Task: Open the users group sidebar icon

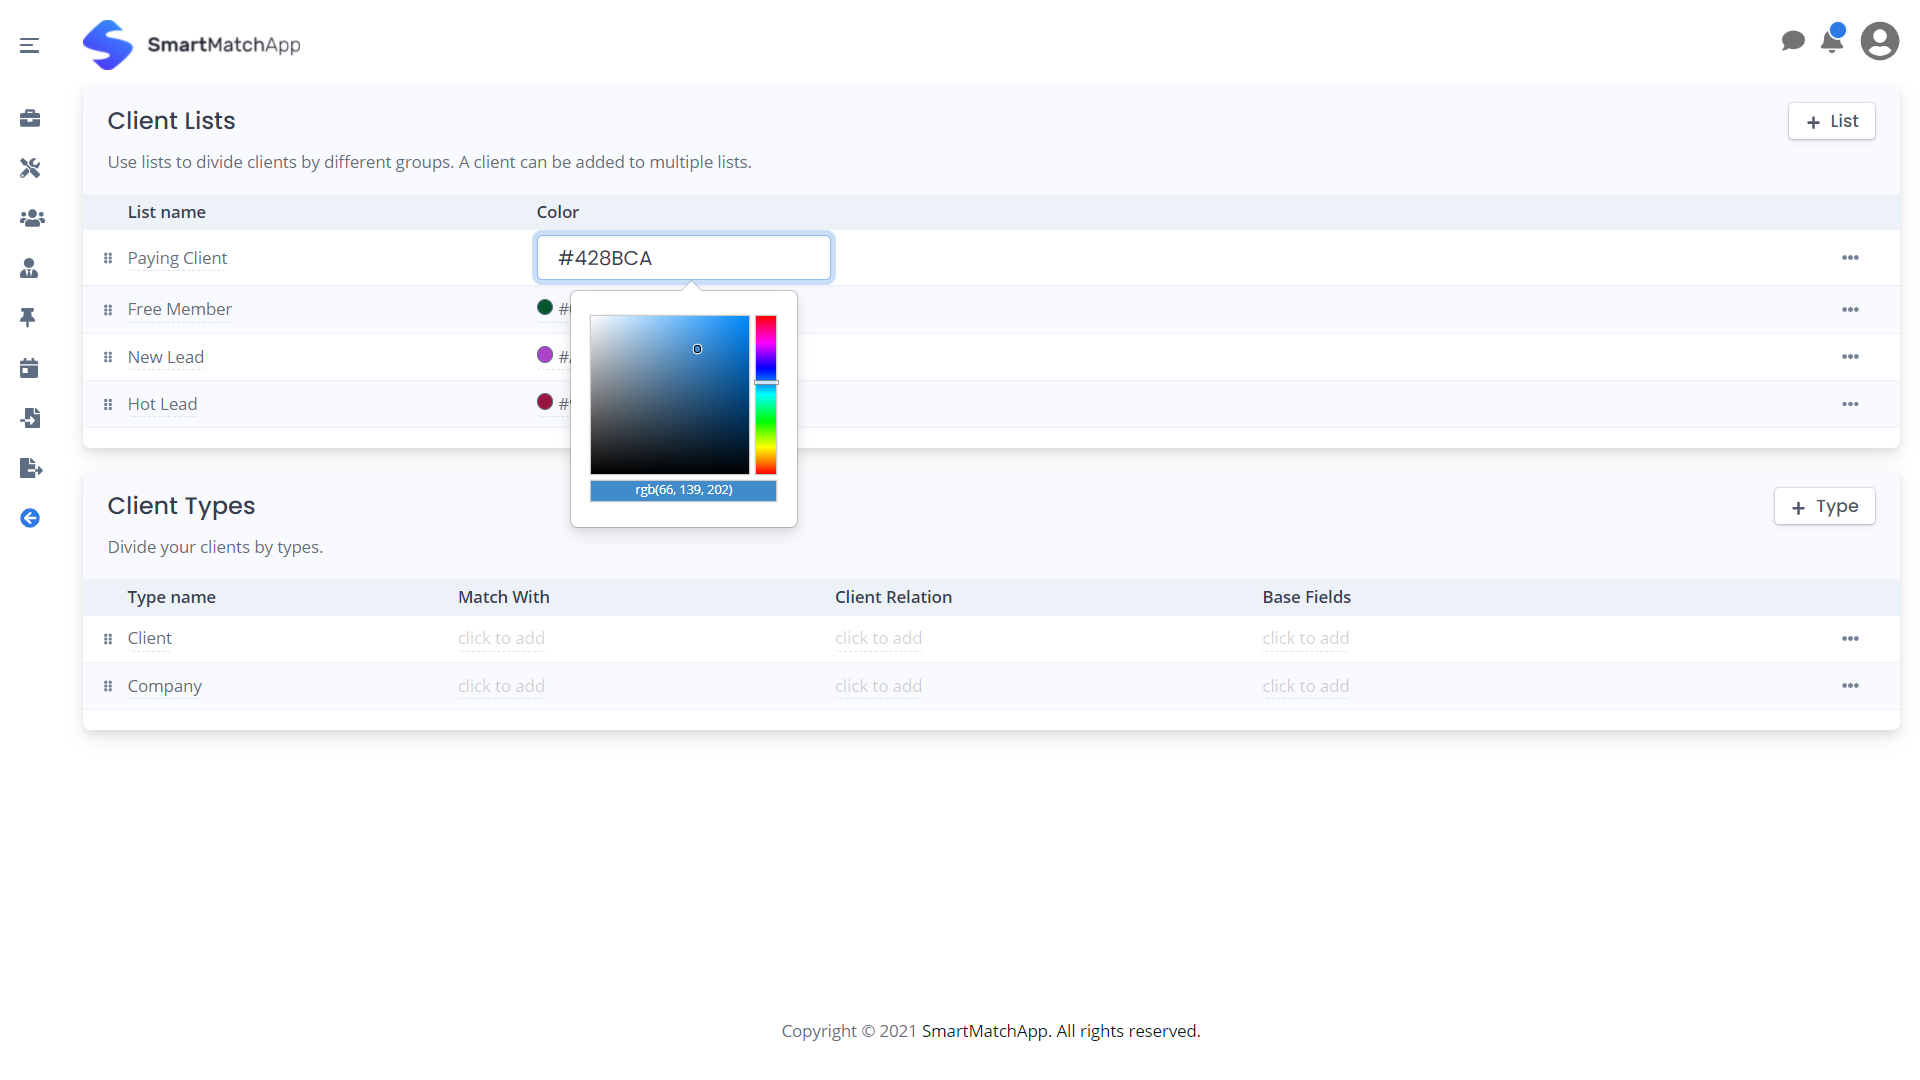Action: 32,218
